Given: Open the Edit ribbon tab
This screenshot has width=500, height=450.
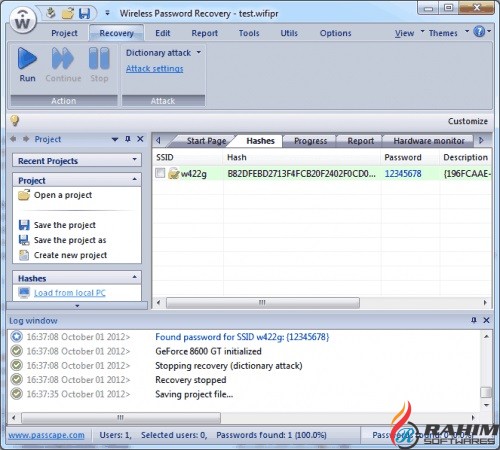Looking at the screenshot, I should (x=163, y=33).
